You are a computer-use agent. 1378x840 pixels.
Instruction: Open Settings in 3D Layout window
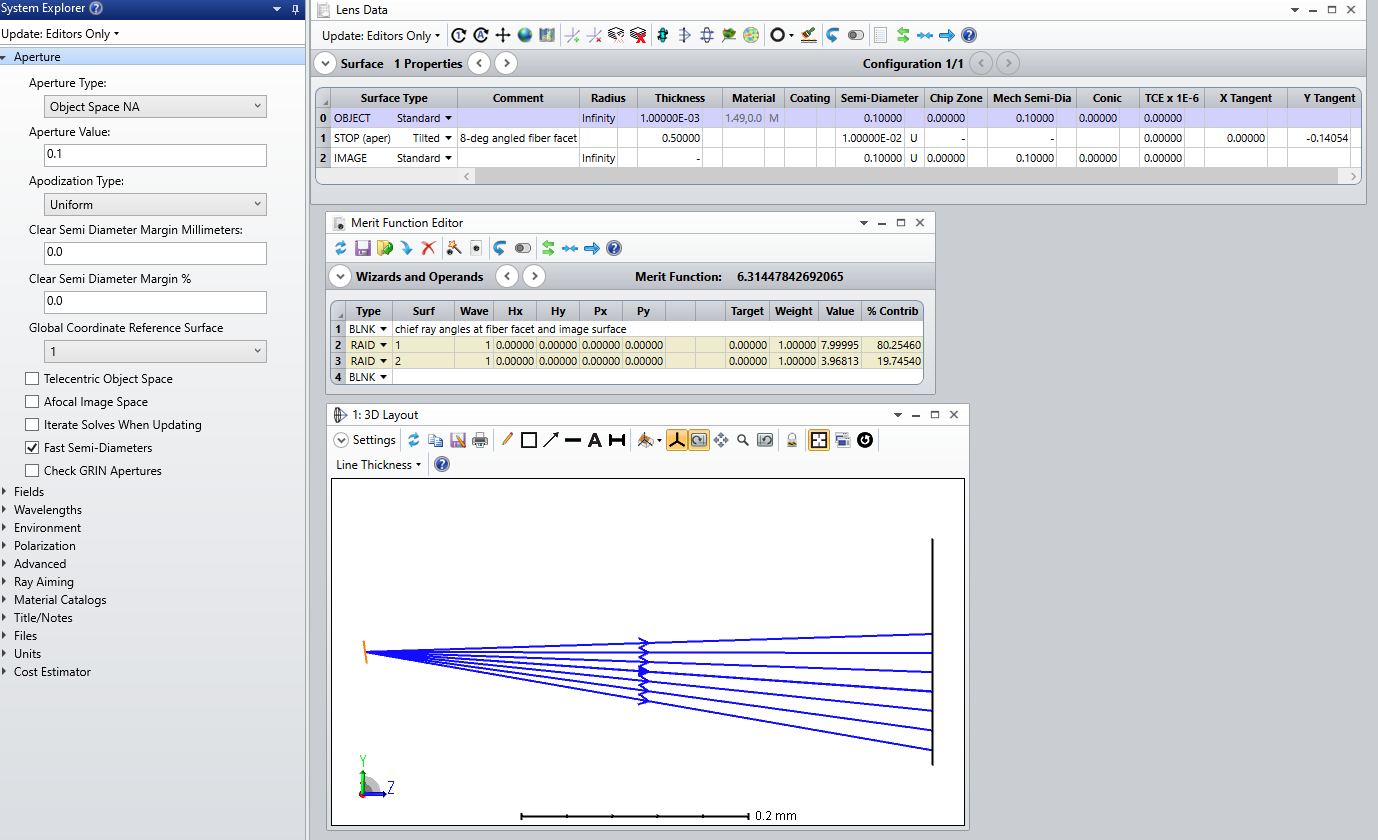(366, 440)
